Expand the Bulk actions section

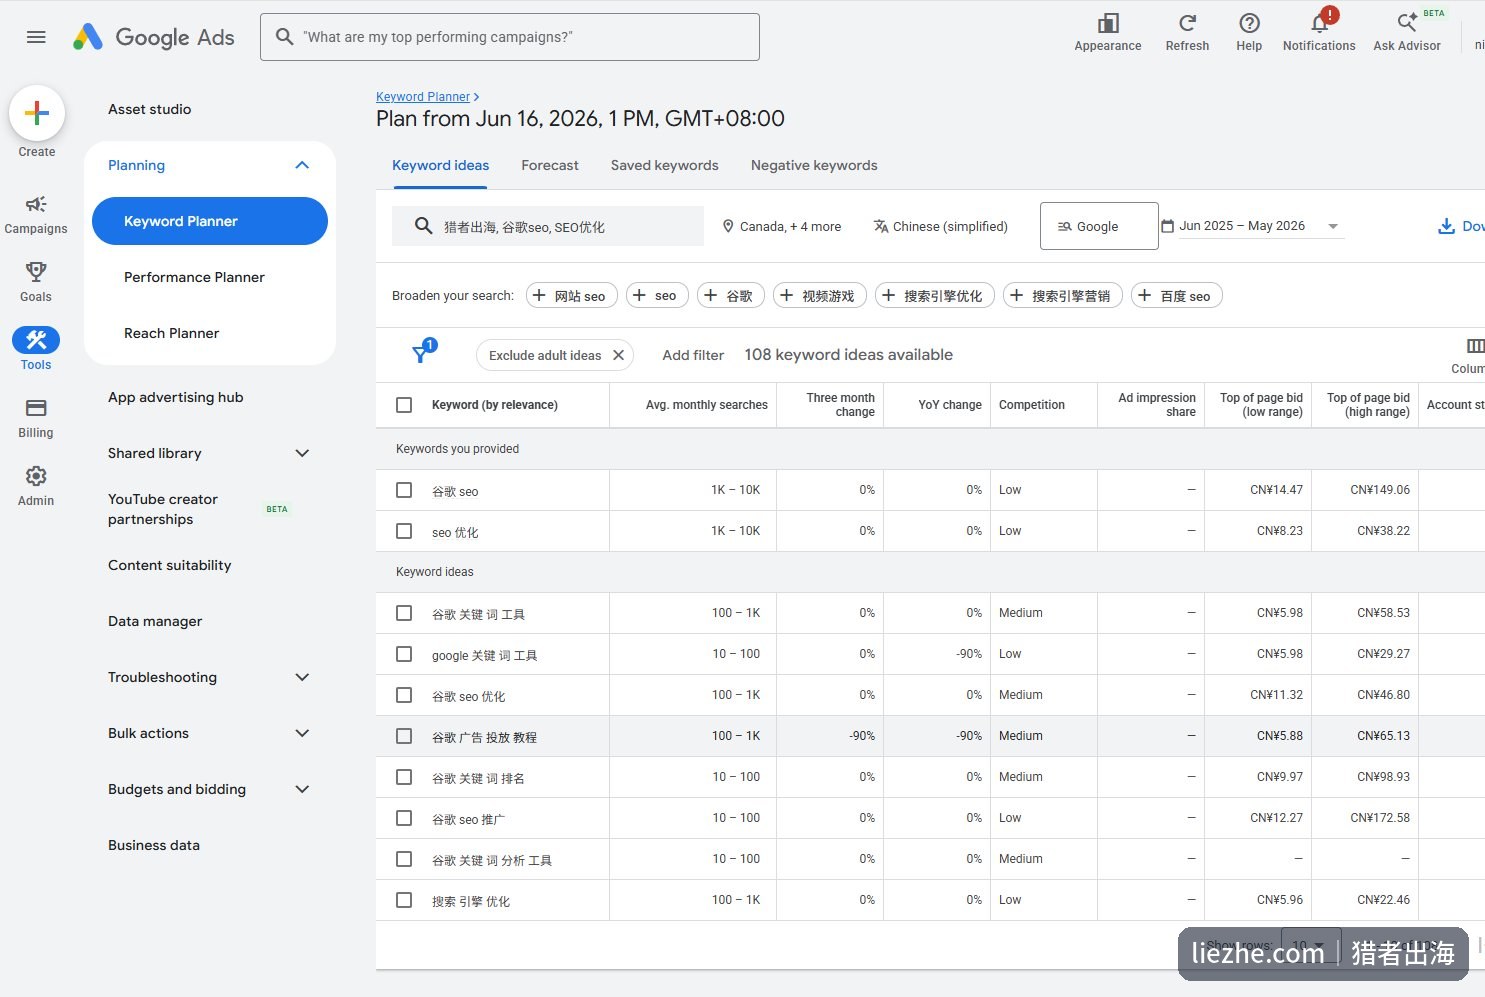(x=302, y=733)
